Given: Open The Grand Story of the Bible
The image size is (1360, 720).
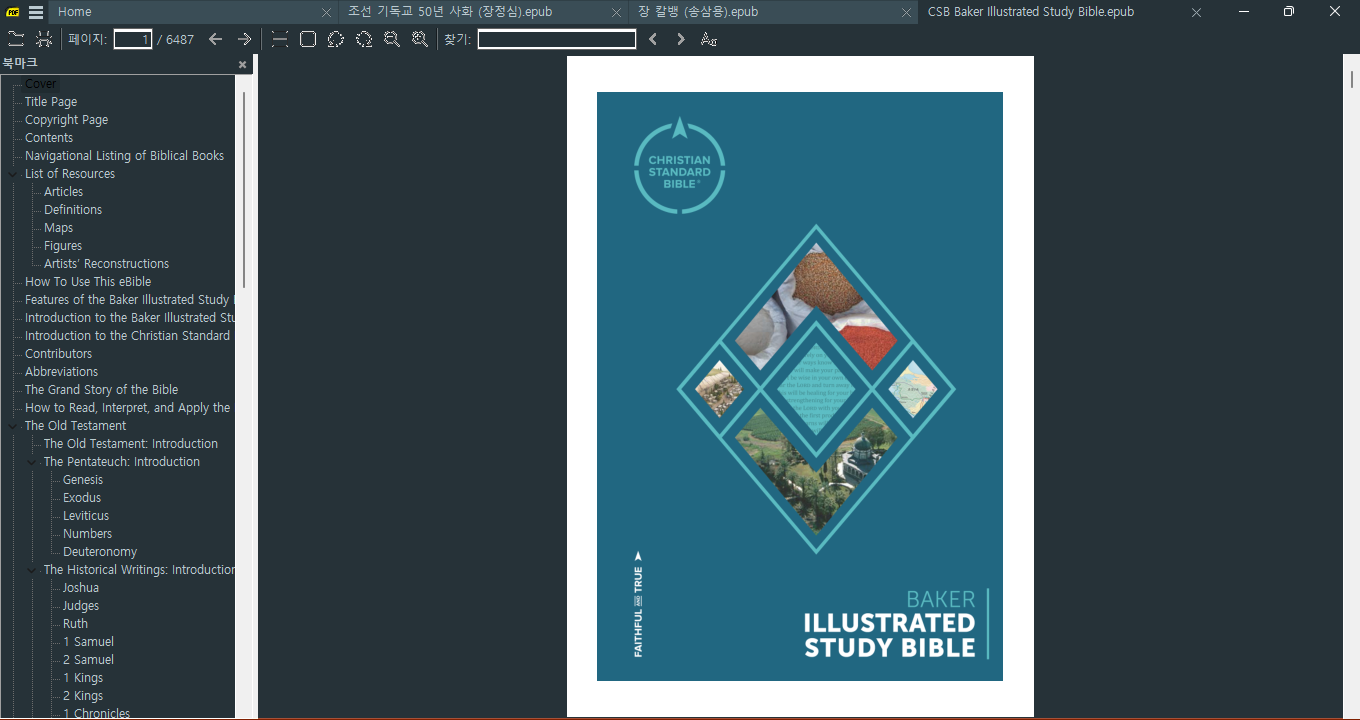Looking at the screenshot, I should [x=101, y=390].
